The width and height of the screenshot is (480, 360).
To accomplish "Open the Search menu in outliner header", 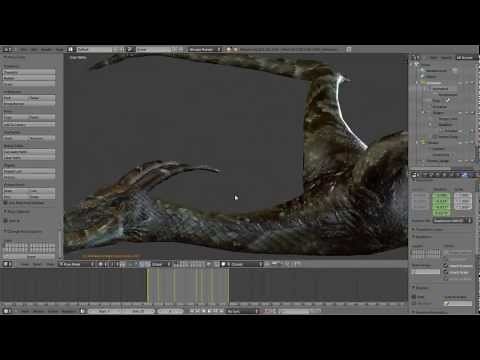I will 447,57.
